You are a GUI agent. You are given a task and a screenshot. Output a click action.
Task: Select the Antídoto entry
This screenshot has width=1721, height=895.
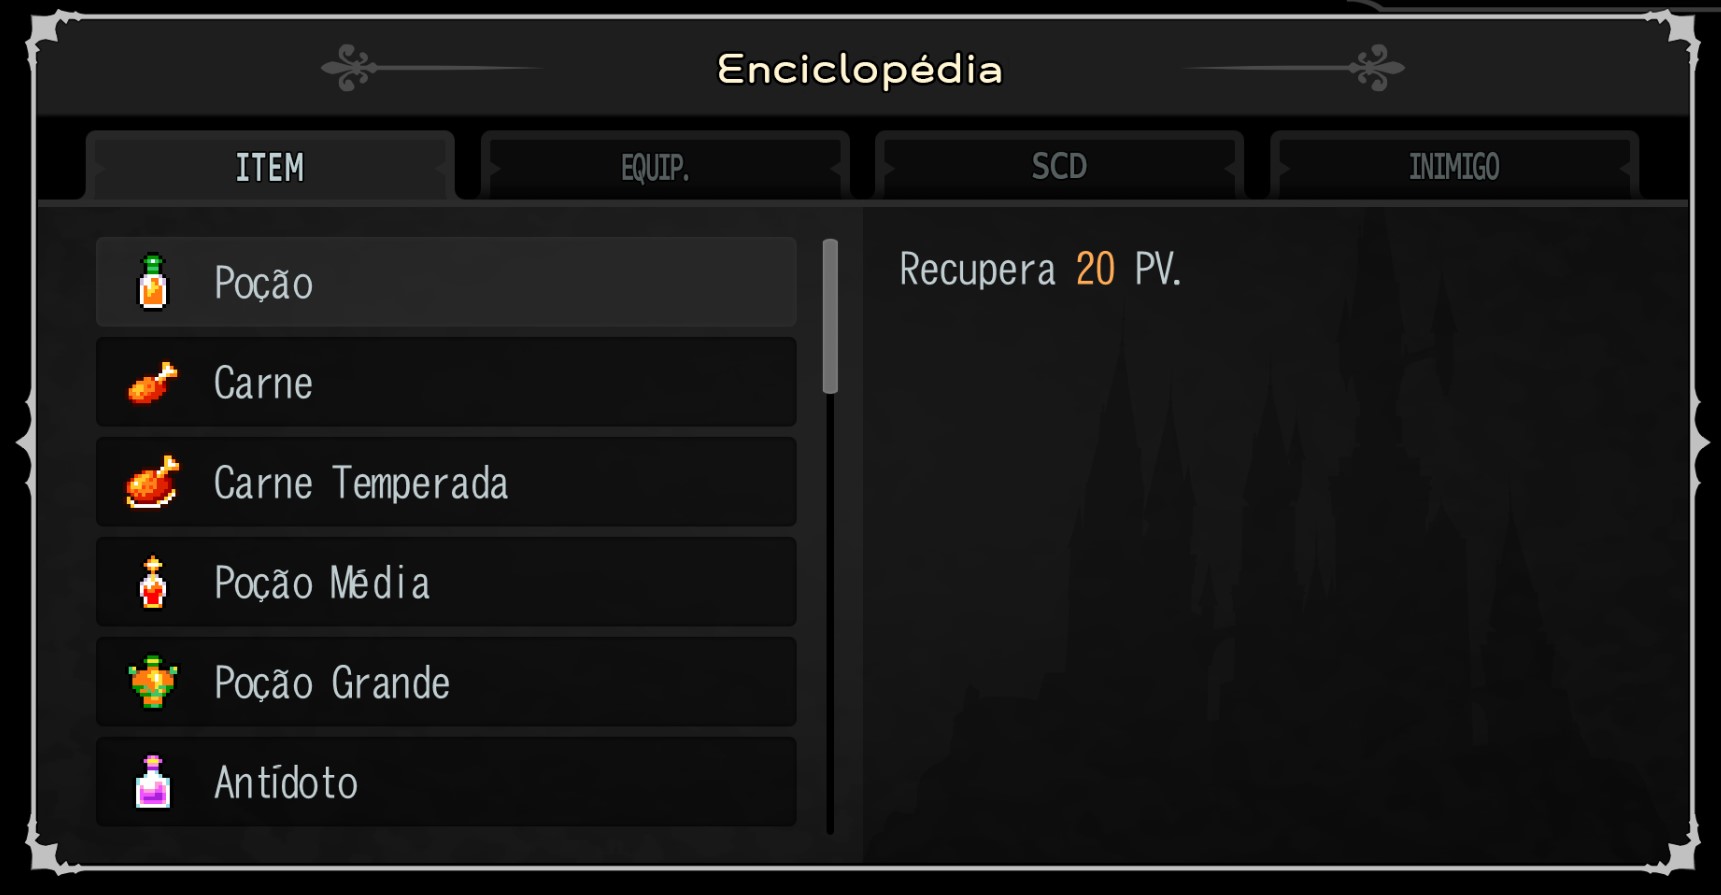coord(446,783)
